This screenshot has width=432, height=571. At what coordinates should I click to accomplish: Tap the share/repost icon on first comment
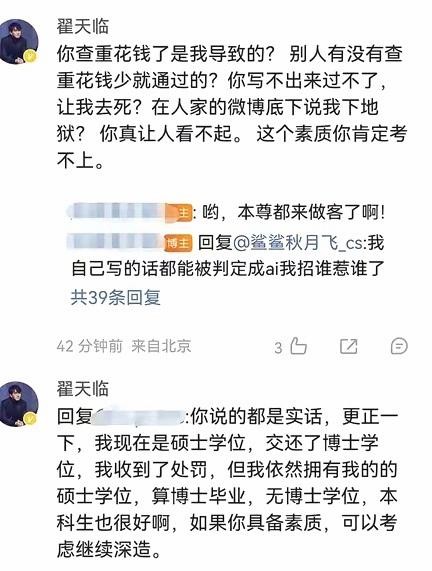[x=348, y=346]
